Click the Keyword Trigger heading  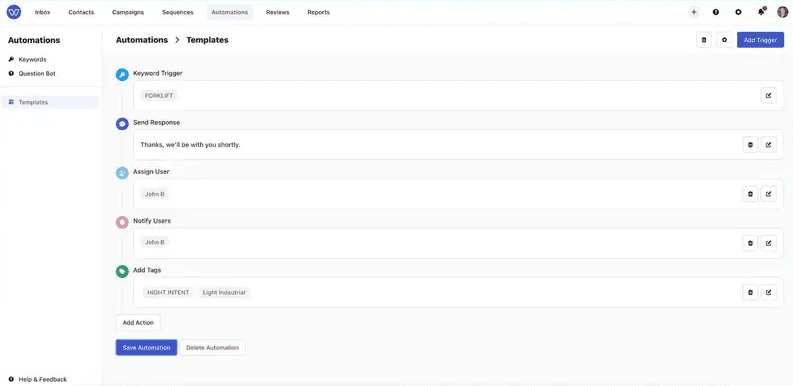coord(158,73)
